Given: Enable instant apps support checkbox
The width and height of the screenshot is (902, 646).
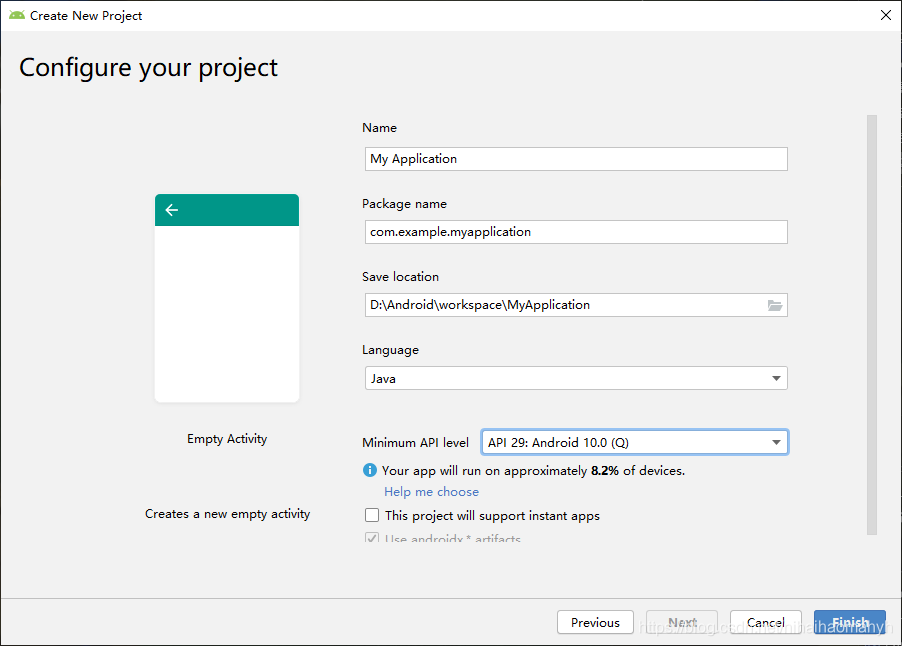Looking at the screenshot, I should [372, 516].
